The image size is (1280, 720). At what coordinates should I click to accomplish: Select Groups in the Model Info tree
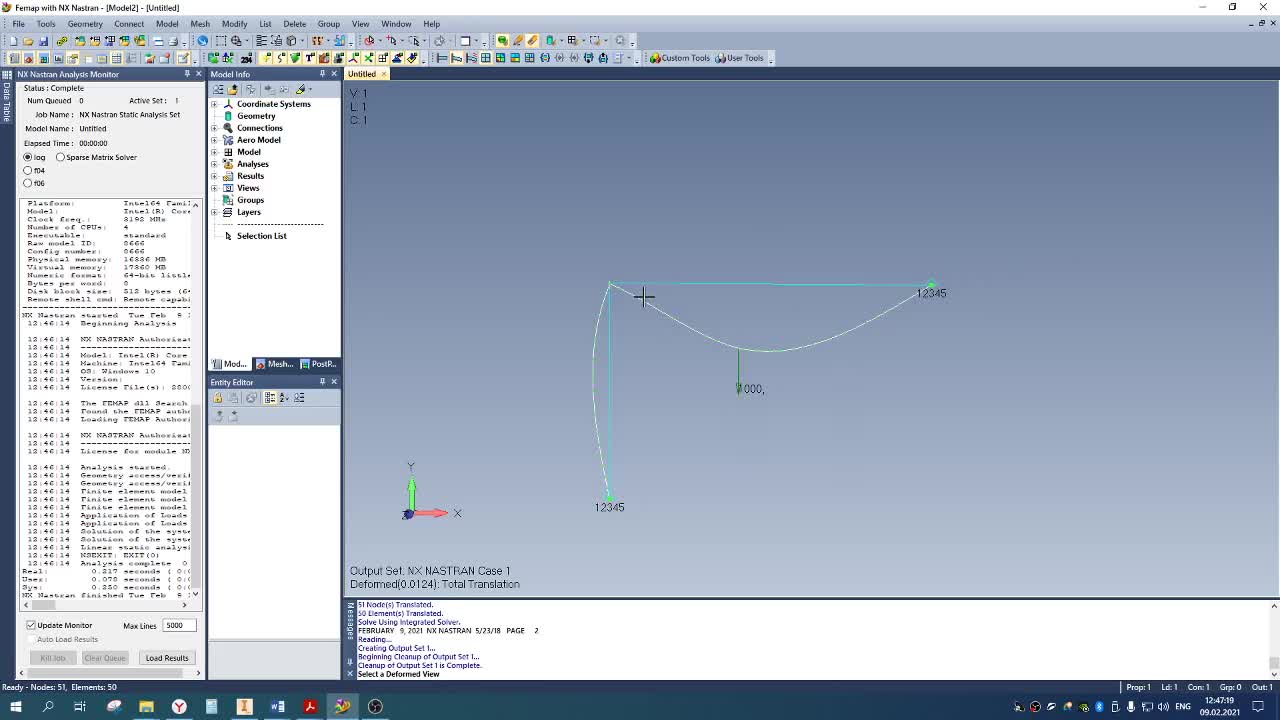point(250,200)
